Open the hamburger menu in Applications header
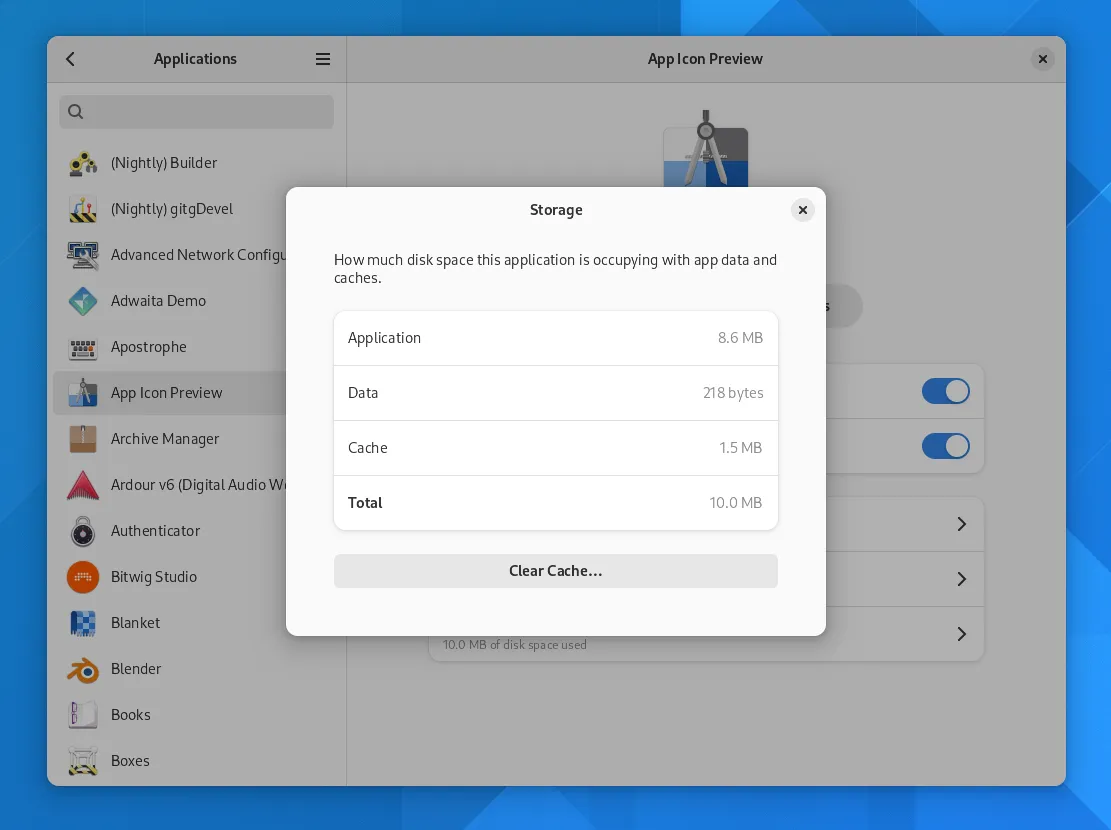1111x830 pixels. [x=322, y=59]
